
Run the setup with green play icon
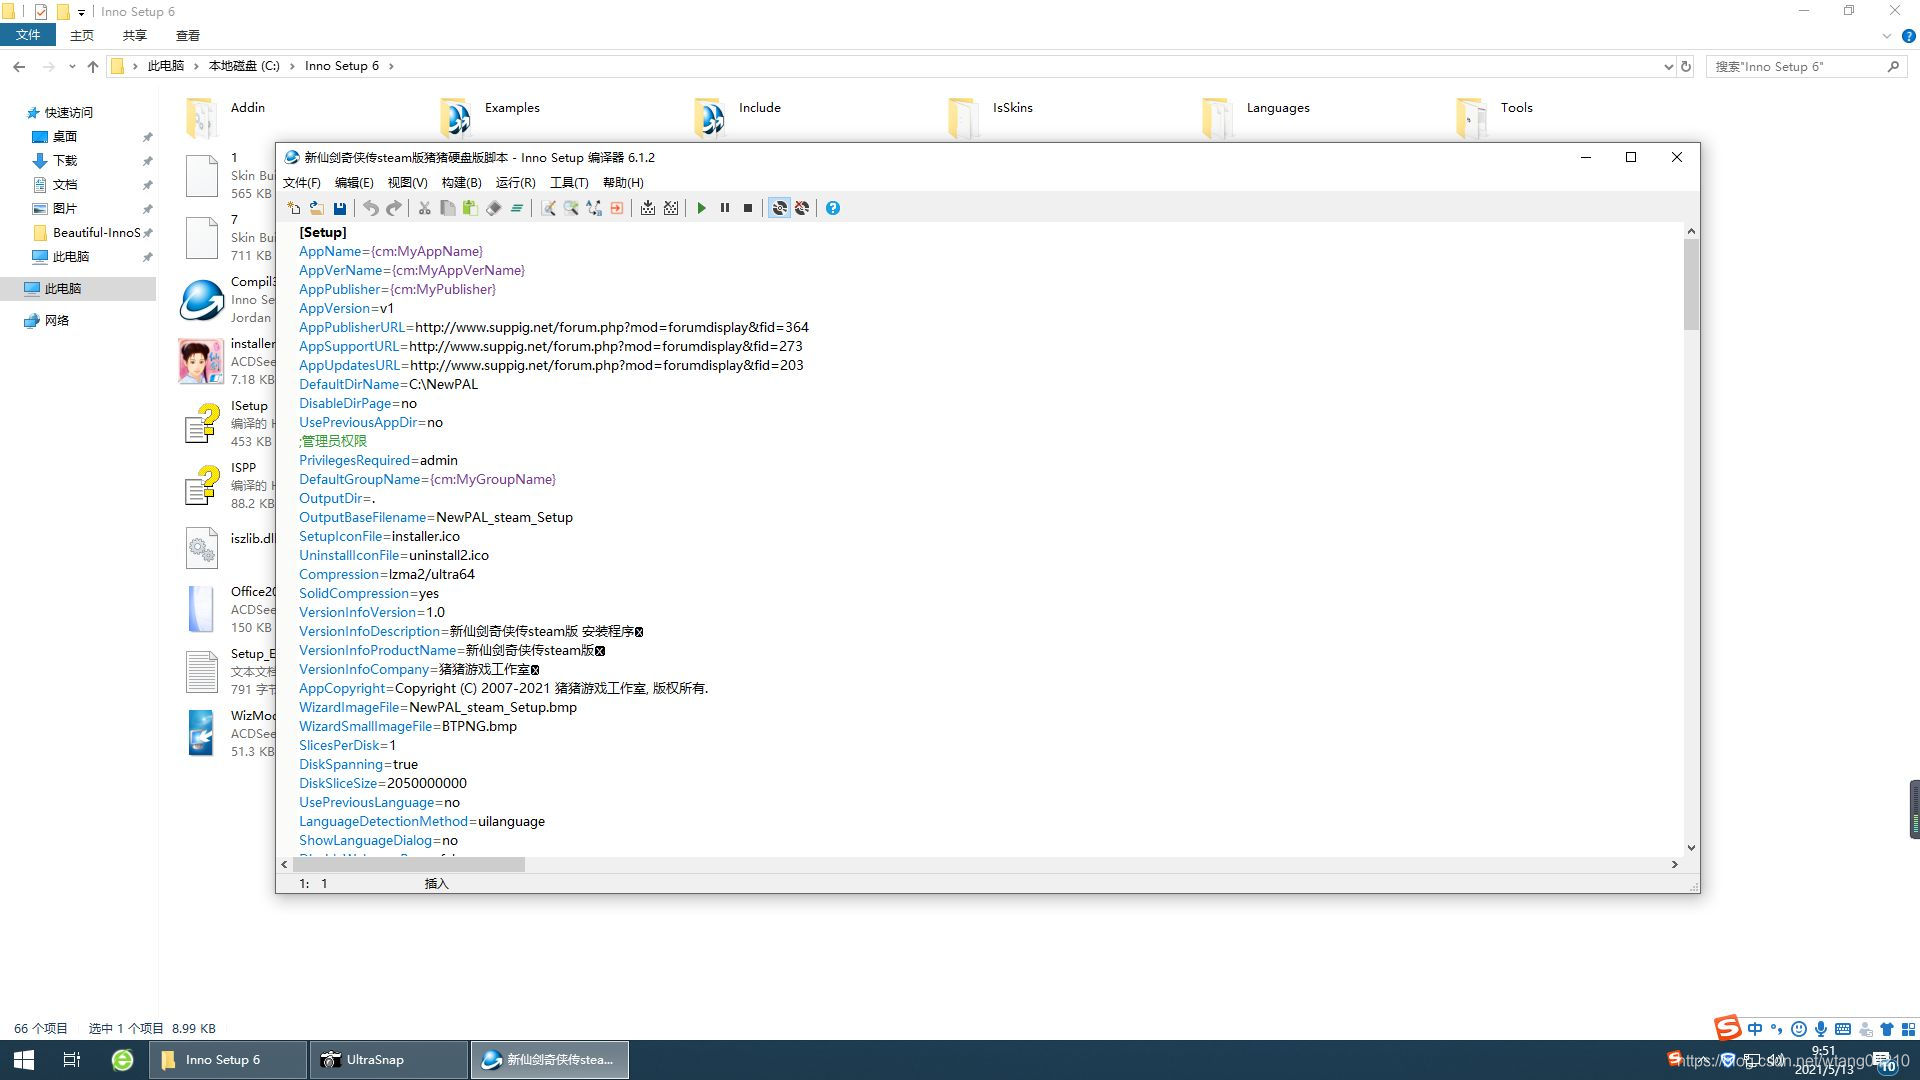click(x=702, y=208)
